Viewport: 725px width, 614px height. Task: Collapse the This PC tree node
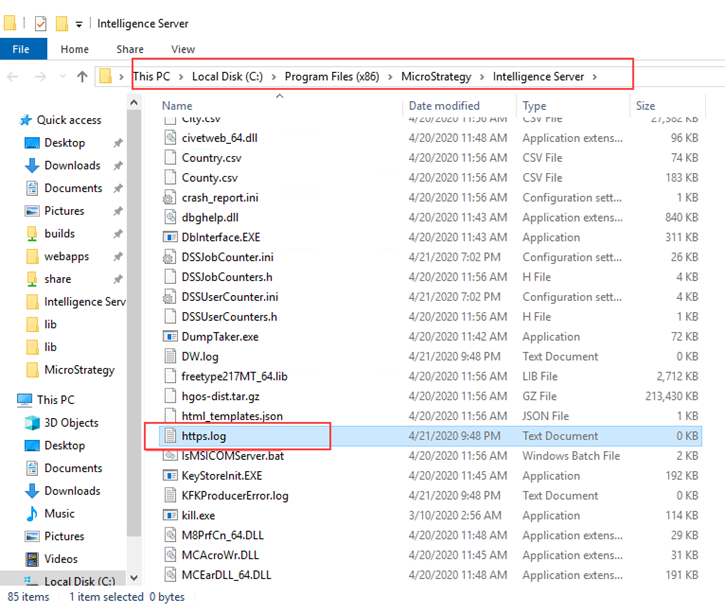click(8, 399)
